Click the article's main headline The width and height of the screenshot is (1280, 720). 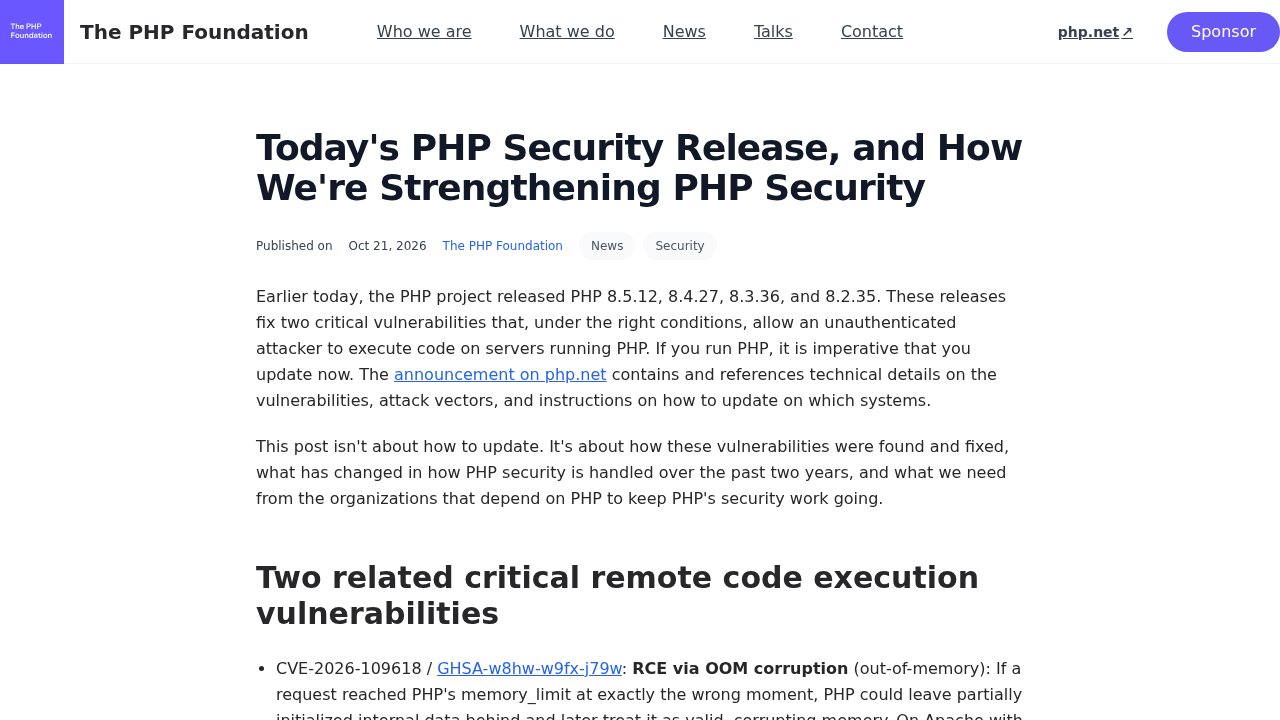pyautogui.click(x=639, y=168)
